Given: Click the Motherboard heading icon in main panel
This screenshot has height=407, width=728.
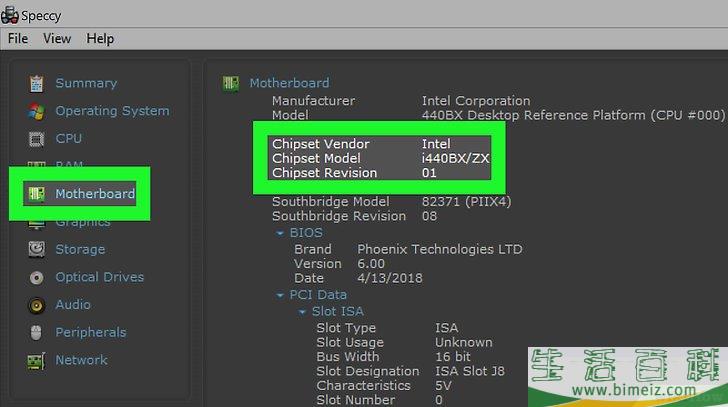Looking at the screenshot, I should coord(231,84).
